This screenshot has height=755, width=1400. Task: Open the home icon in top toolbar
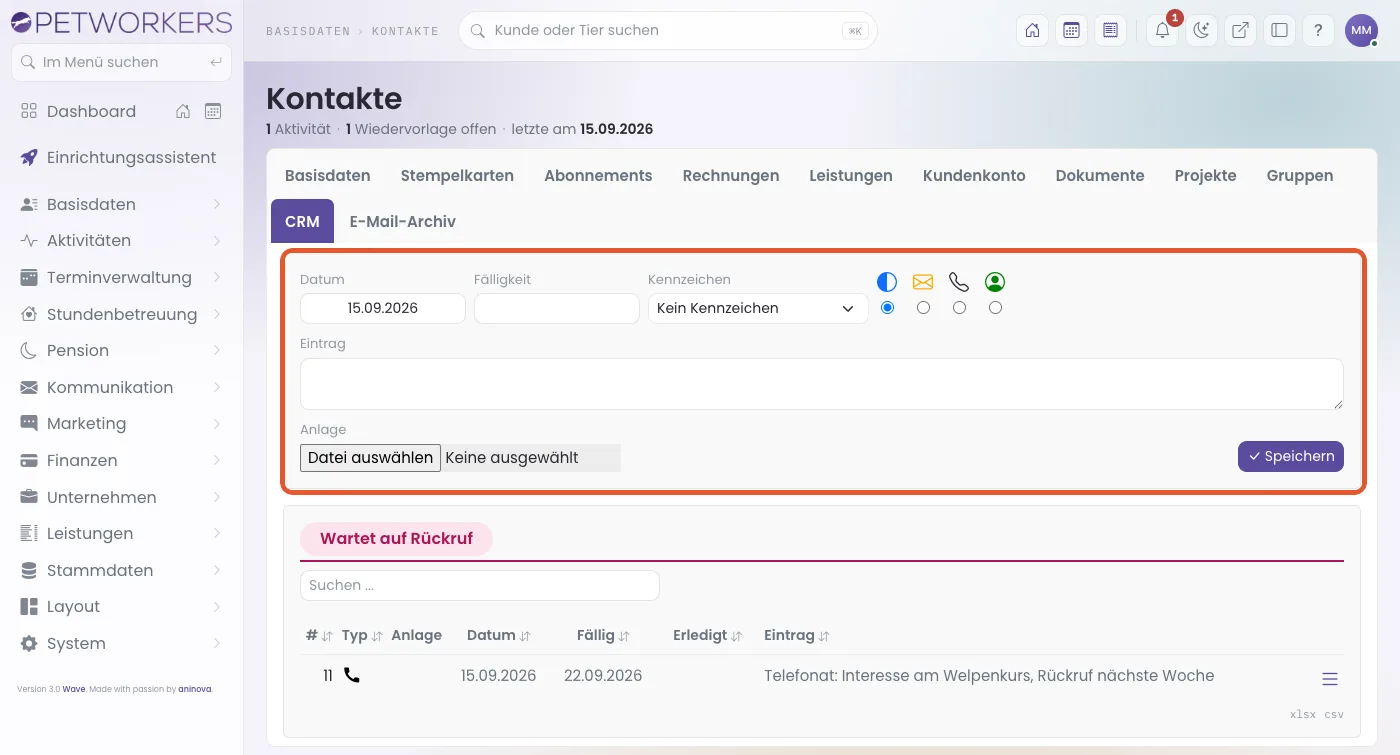(1032, 30)
